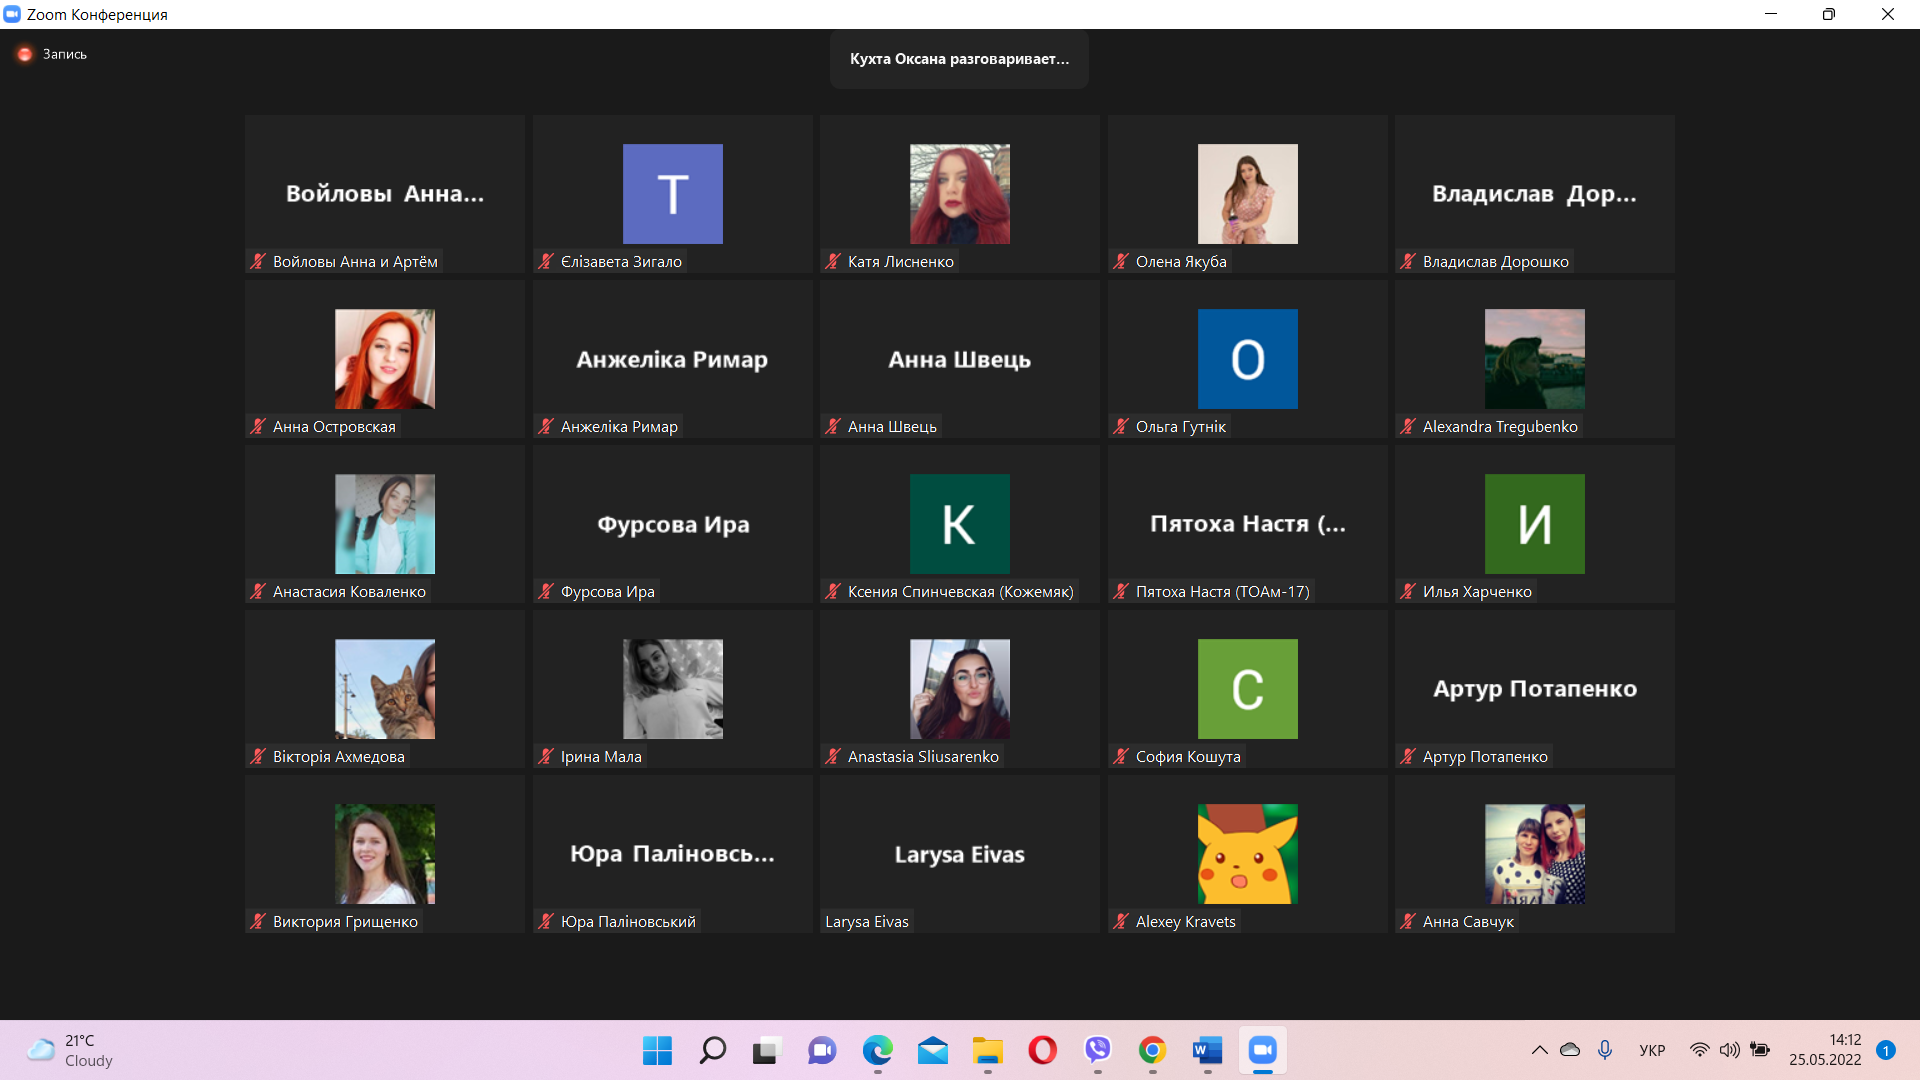
Task: Click the 'Войловы Анна и Артём' name label
Action: coord(355,262)
